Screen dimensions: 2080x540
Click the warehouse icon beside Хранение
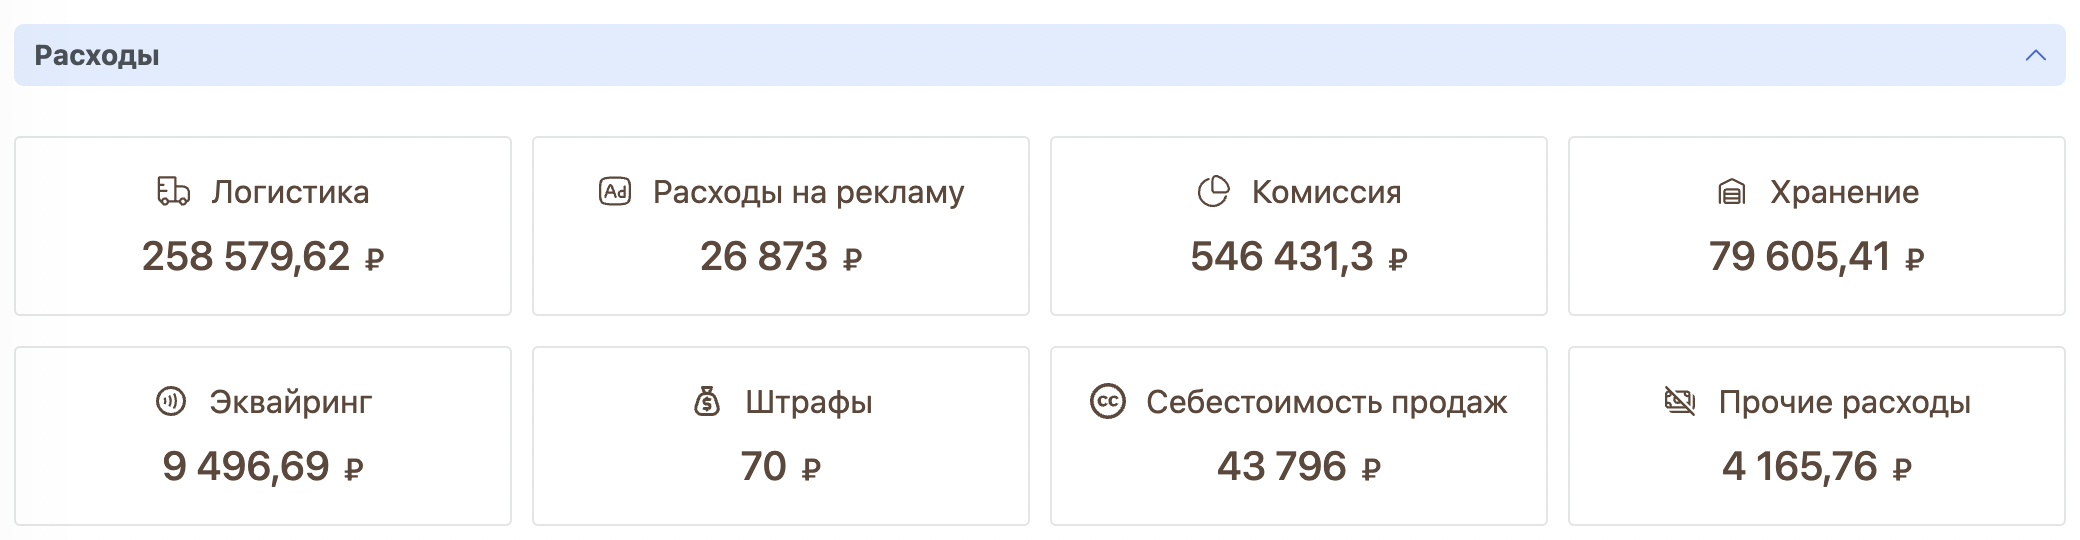tap(1731, 192)
